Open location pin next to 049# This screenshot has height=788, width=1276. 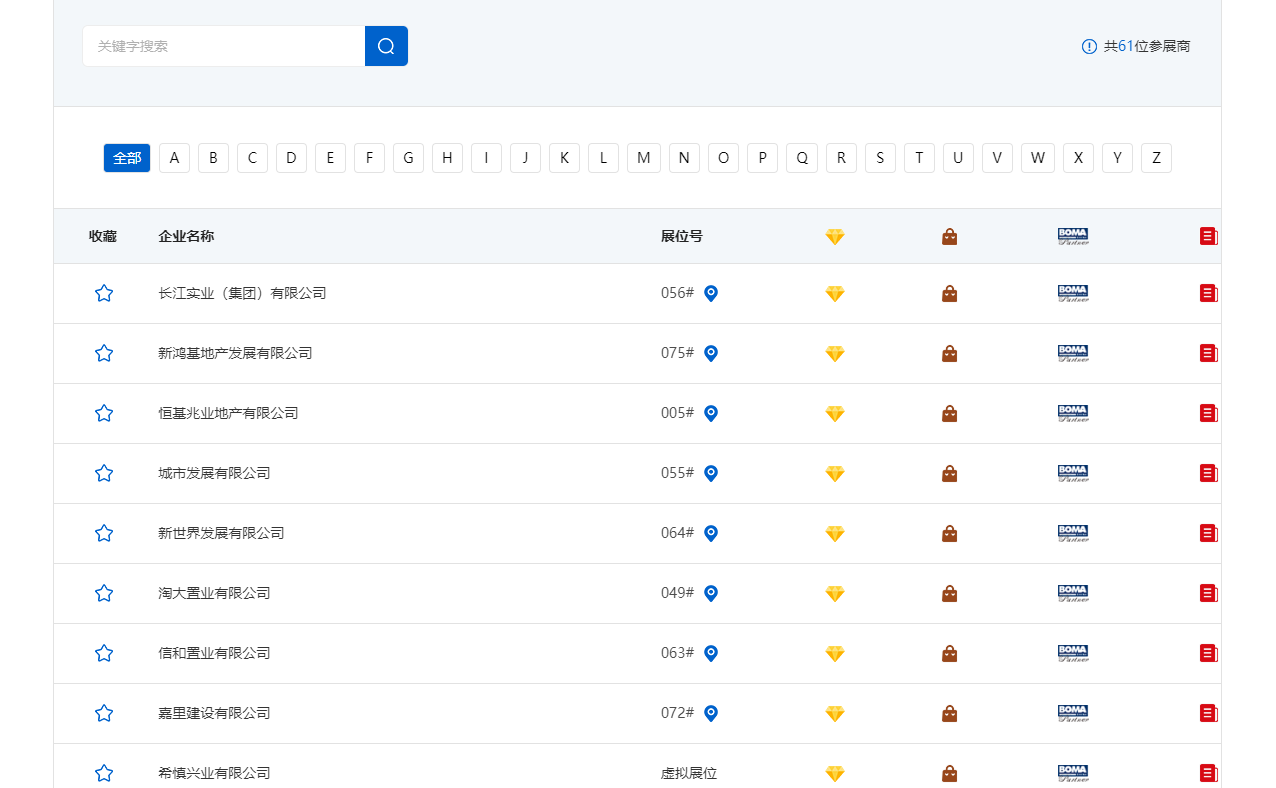(711, 593)
